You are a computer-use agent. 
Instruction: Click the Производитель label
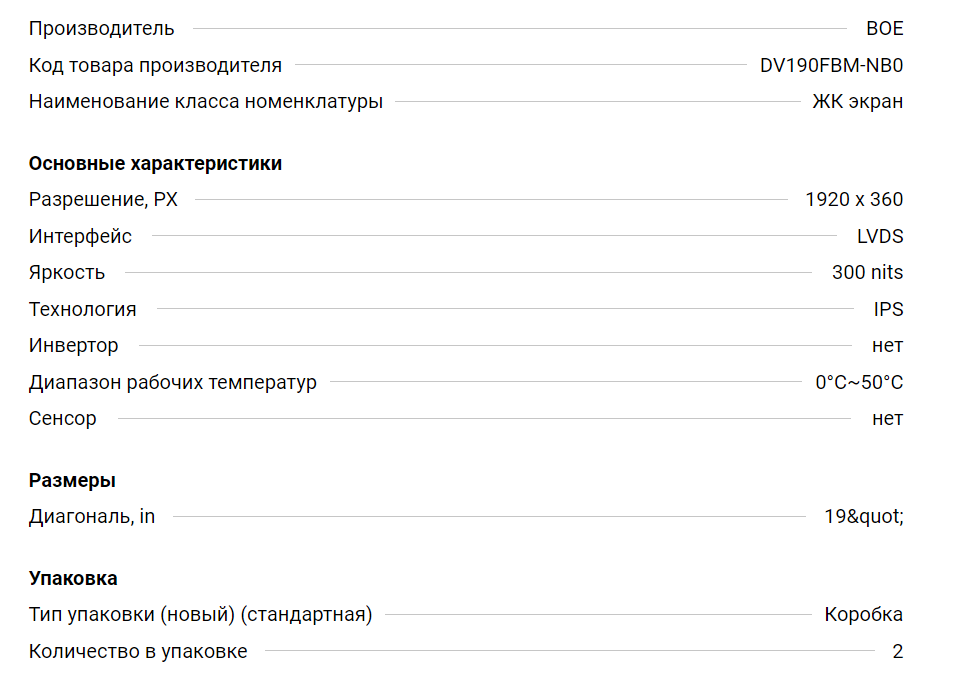click(101, 29)
